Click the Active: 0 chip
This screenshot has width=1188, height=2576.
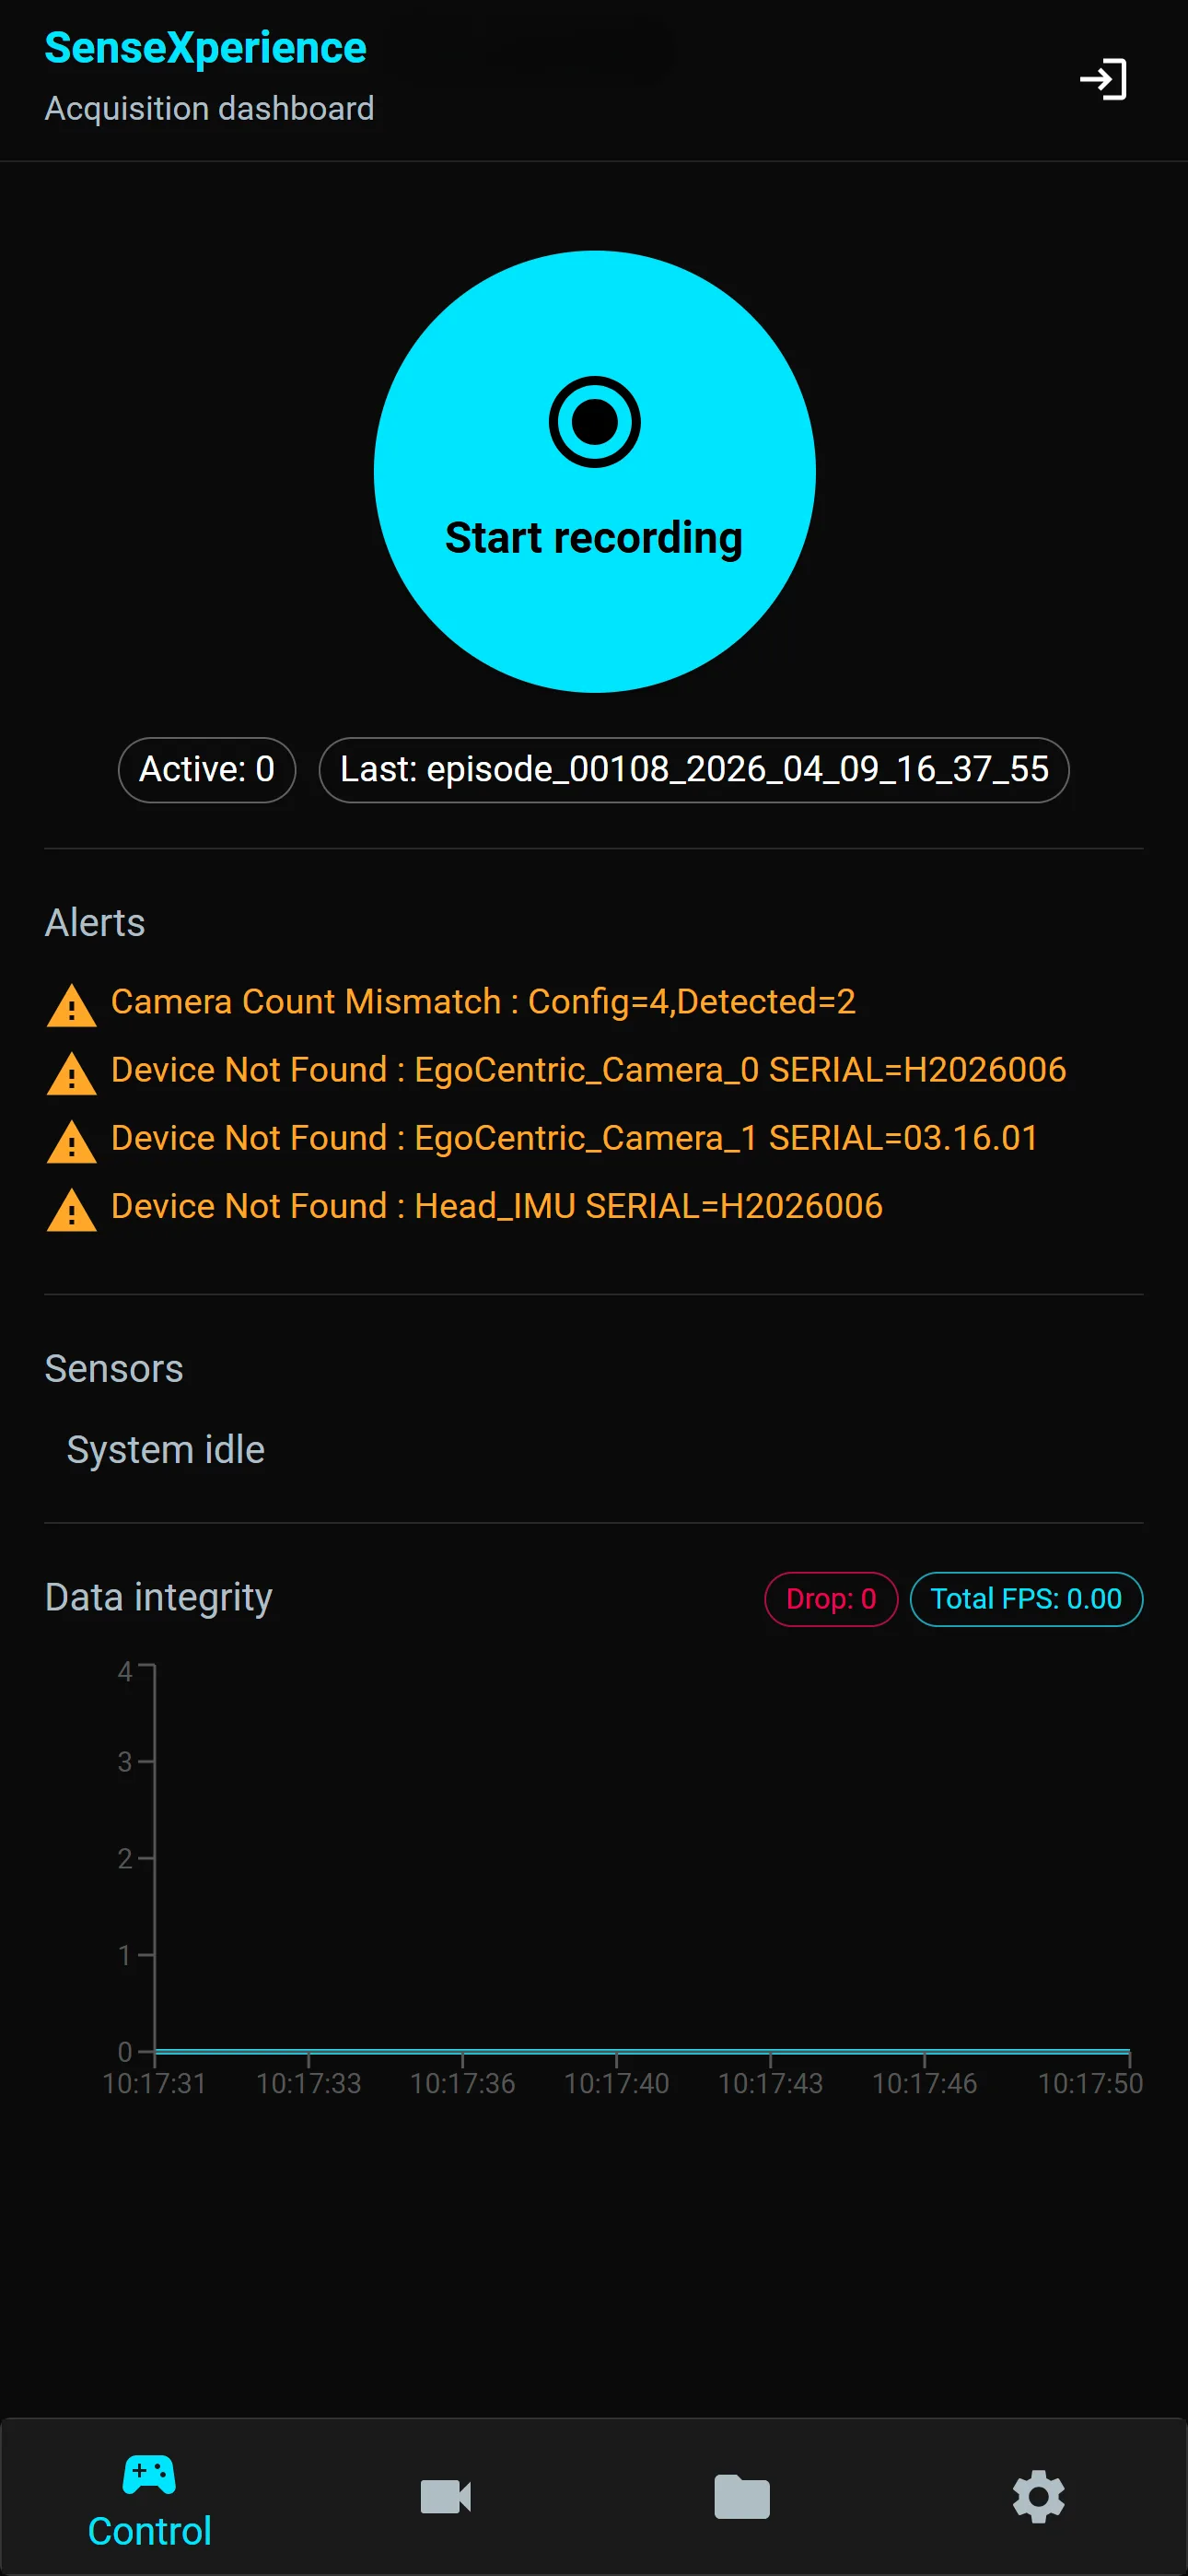[207, 770]
